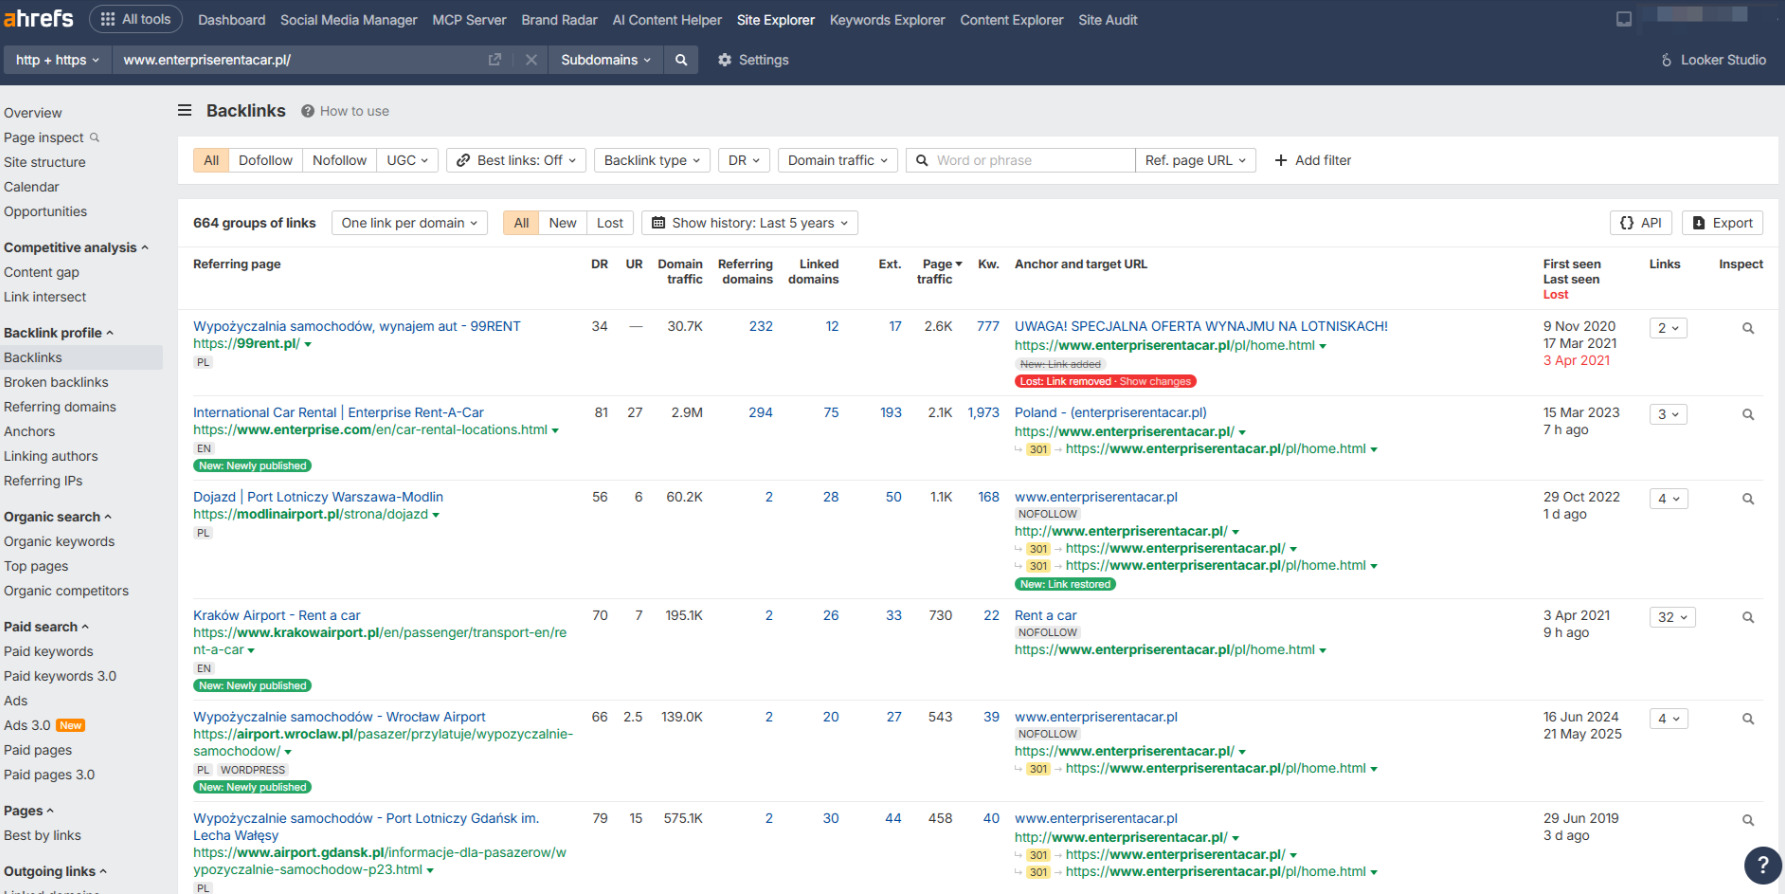Clear the URL with the X icon
This screenshot has height=894, width=1785.
pyautogui.click(x=531, y=60)
